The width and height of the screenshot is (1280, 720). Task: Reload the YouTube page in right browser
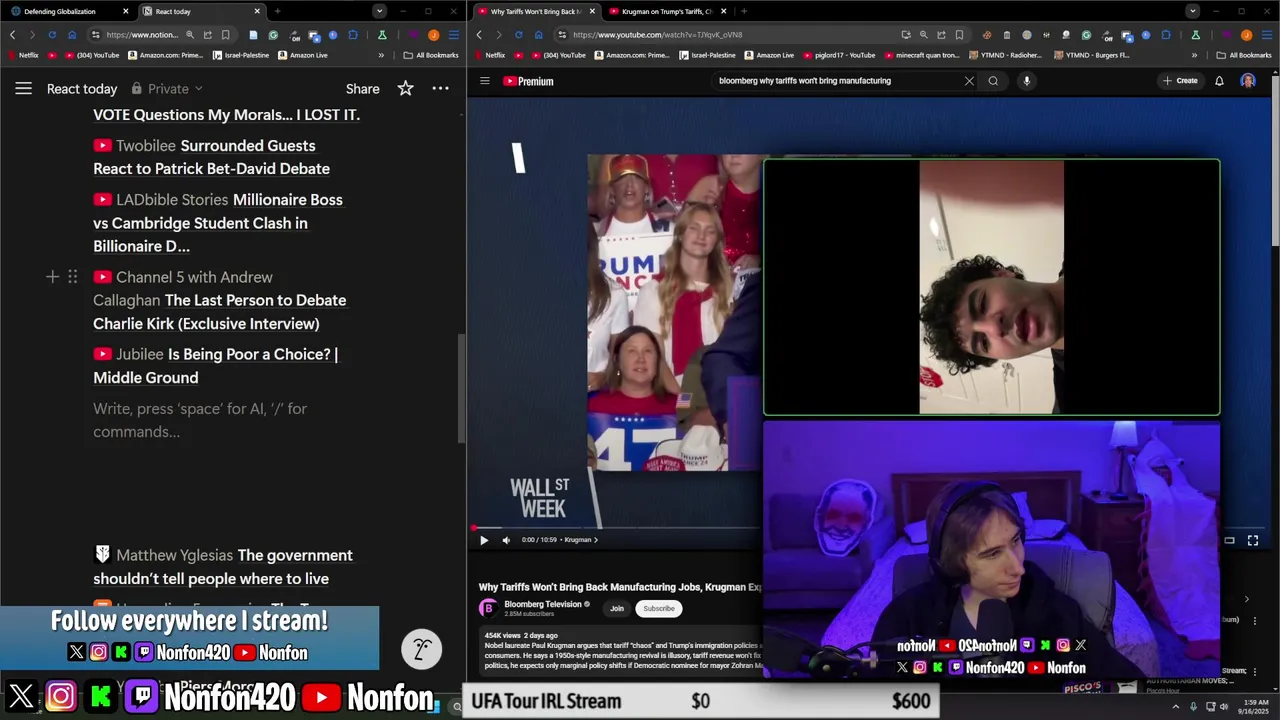coord(518,35)
